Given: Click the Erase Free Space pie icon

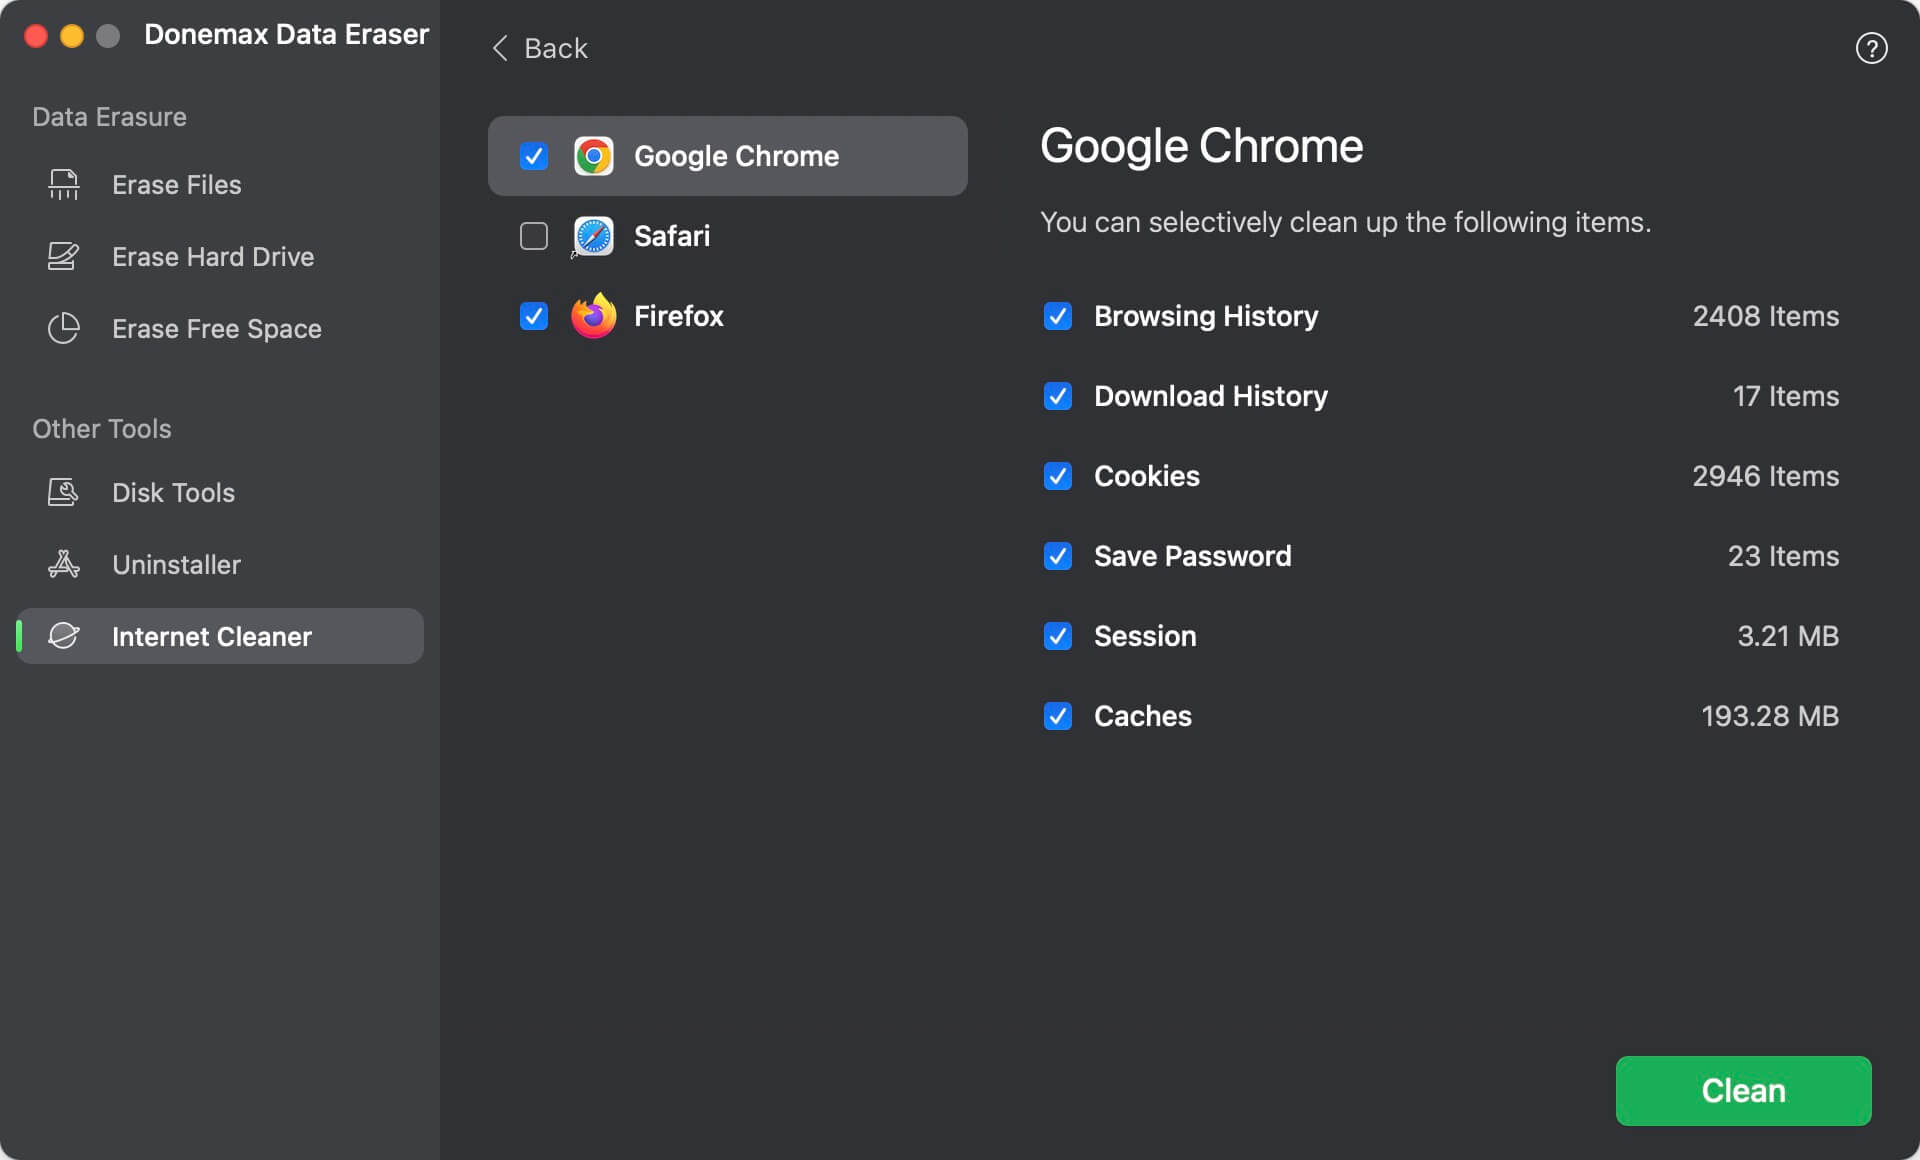Looking at the screenshot, I should tap(64, 329).
